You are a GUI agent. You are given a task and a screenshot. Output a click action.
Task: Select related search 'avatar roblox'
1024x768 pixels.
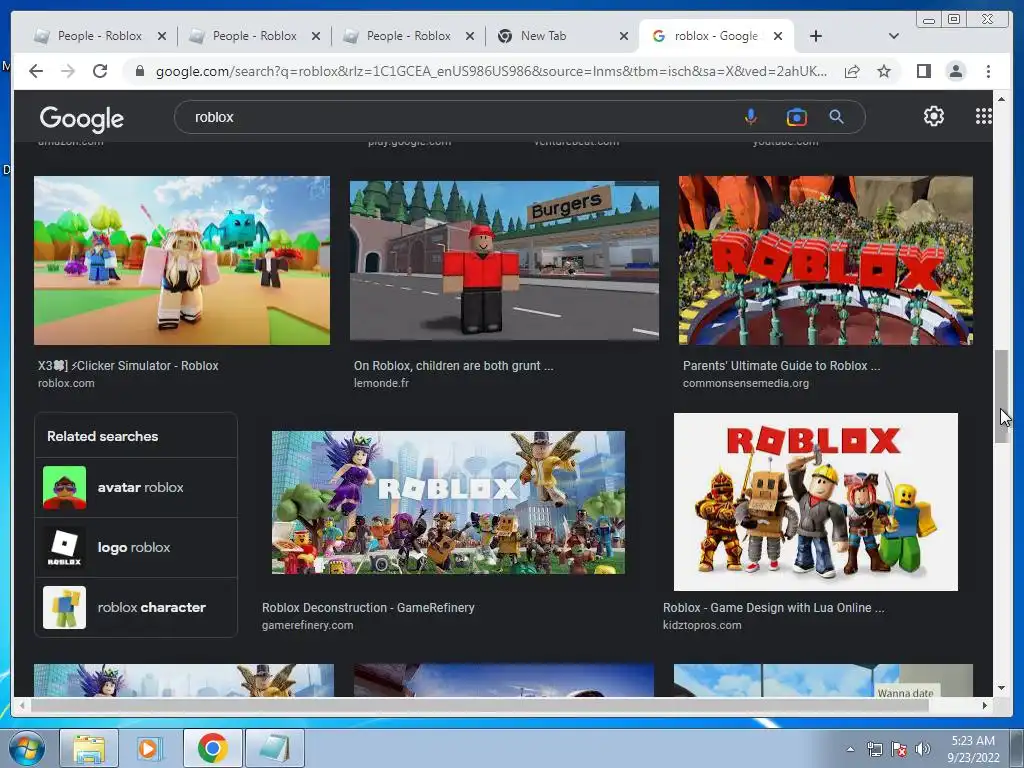click(x=136, y=487)
